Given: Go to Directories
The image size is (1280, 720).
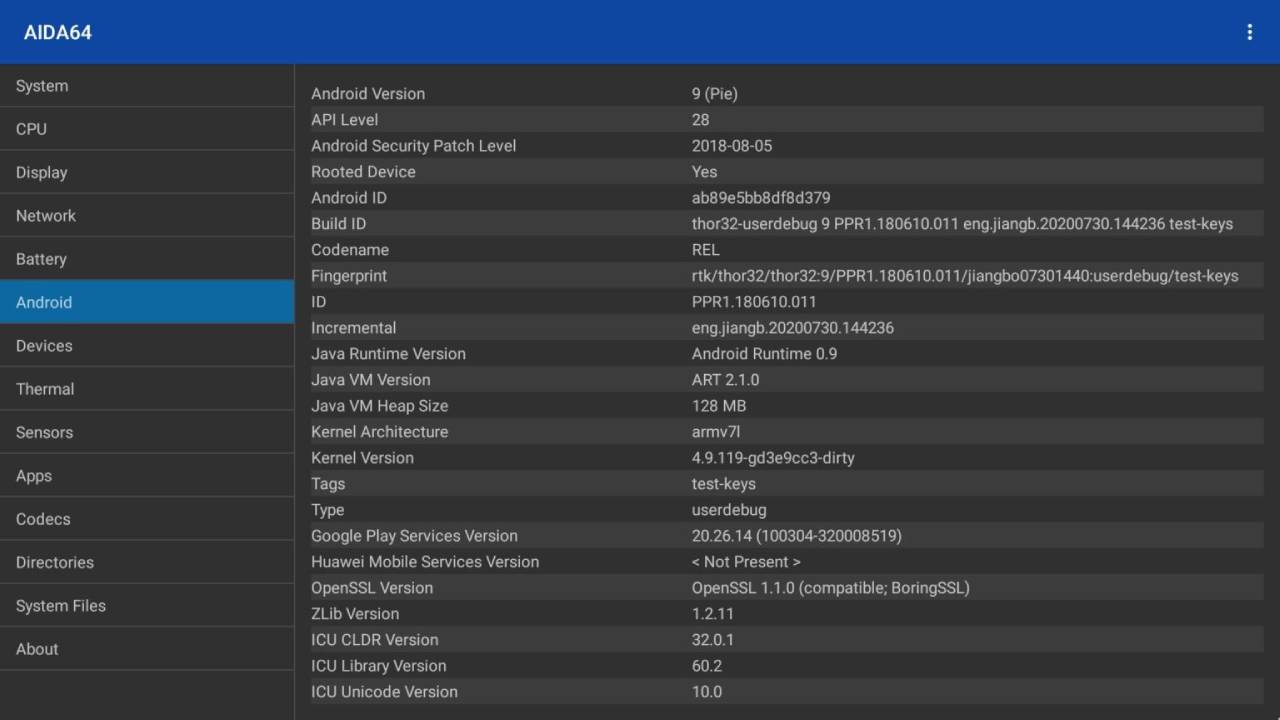Looking at the screenshot, I should click(x=147, y=562).
